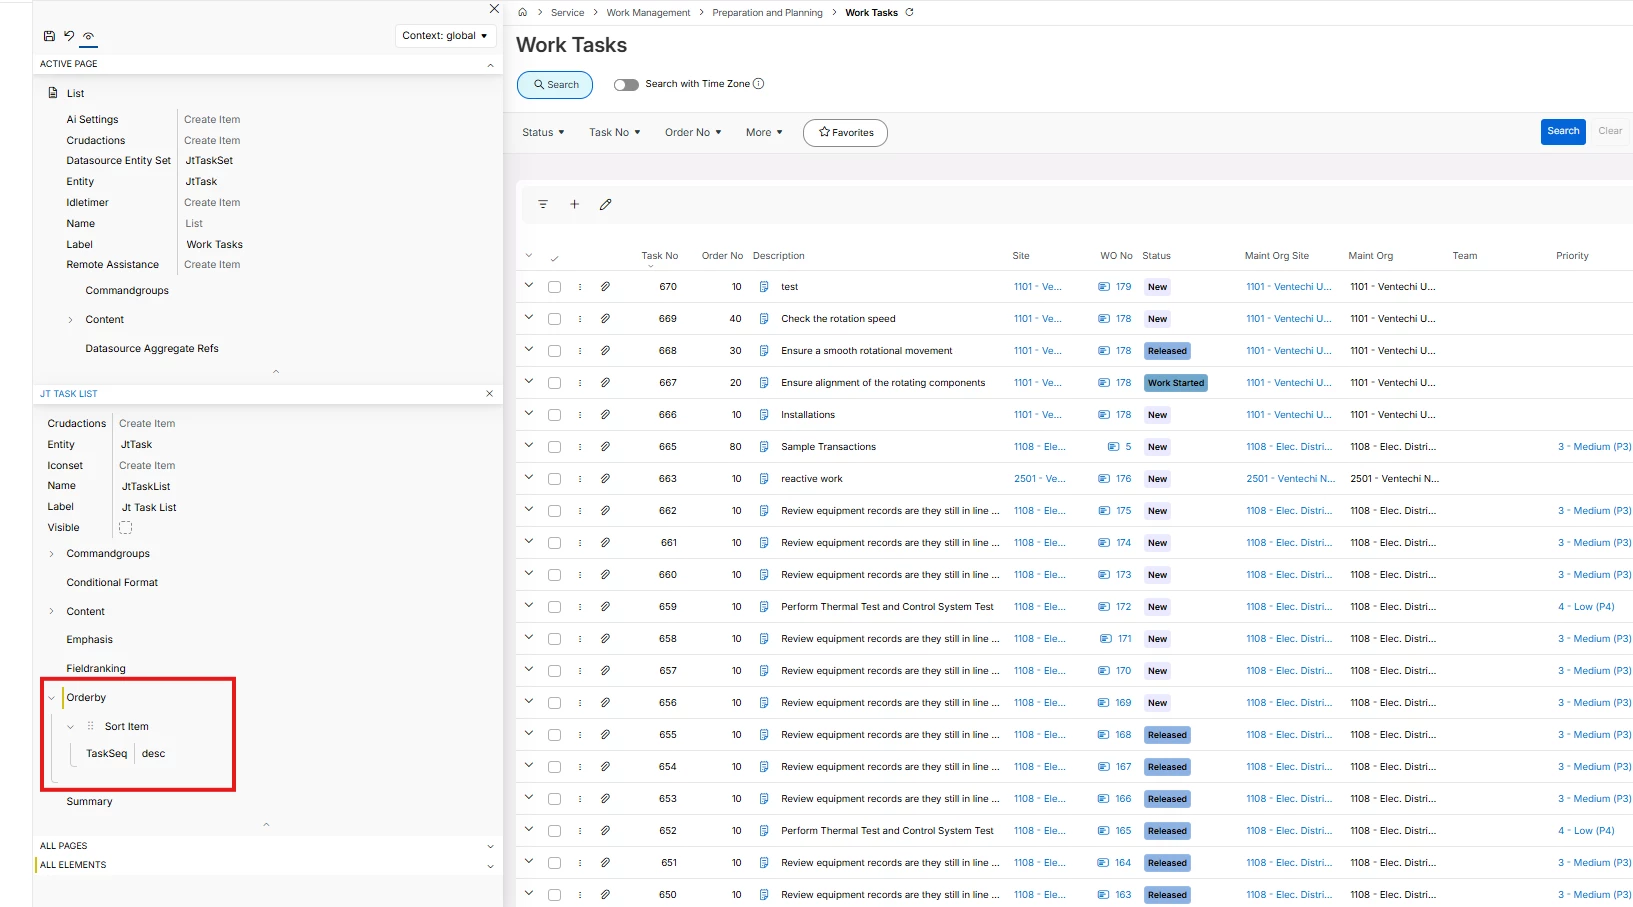1633x907 pixels.
Task: Click the desc sort direction value
Action: pos(154,754)
